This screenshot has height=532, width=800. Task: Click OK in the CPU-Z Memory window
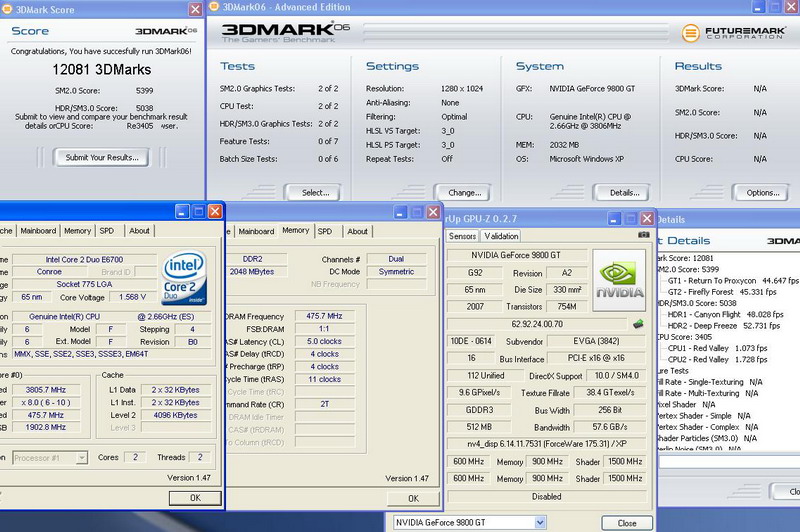[x=413, y=498]
